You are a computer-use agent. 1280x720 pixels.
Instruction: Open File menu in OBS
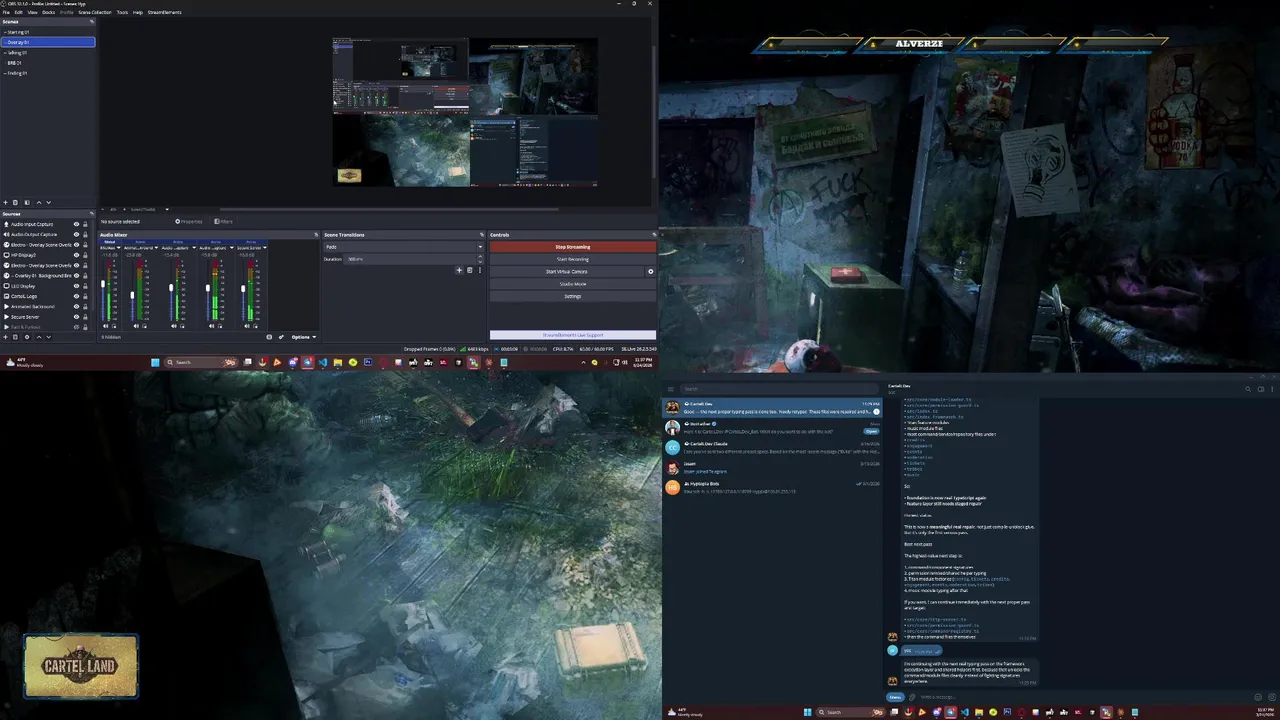[x=6, y=12]
